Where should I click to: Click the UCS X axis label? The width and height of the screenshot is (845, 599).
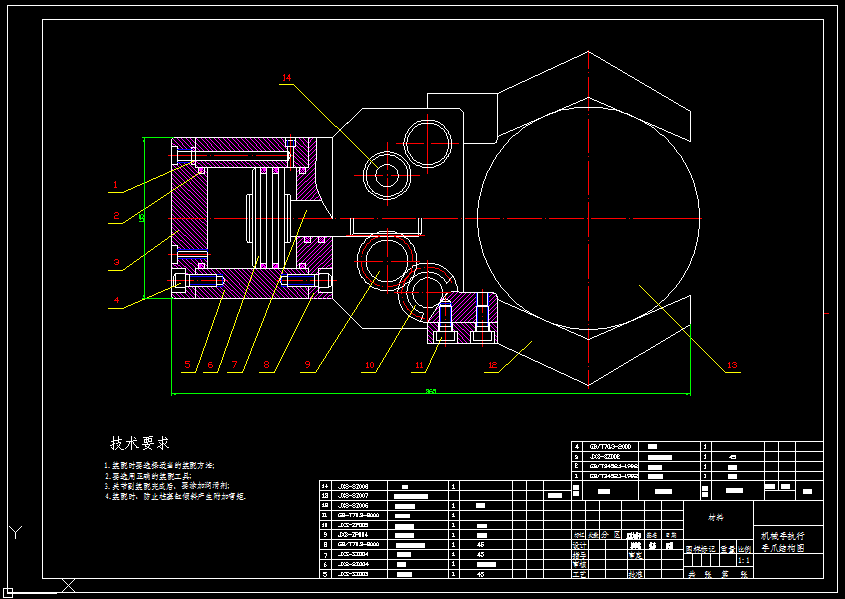click(68, 585)
